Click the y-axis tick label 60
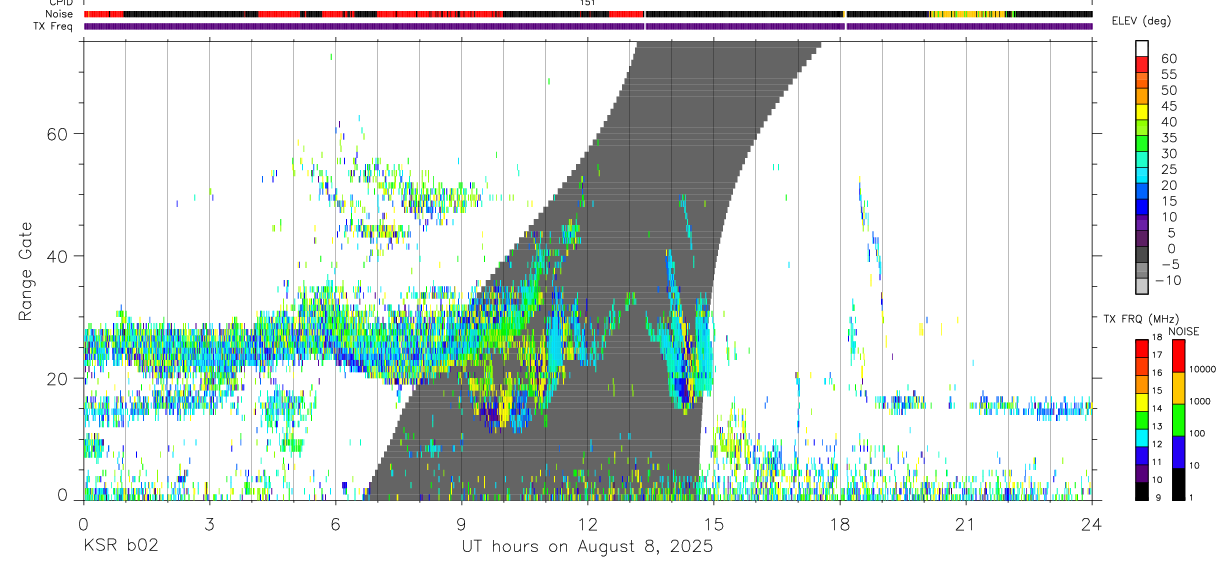 [58, 134]
